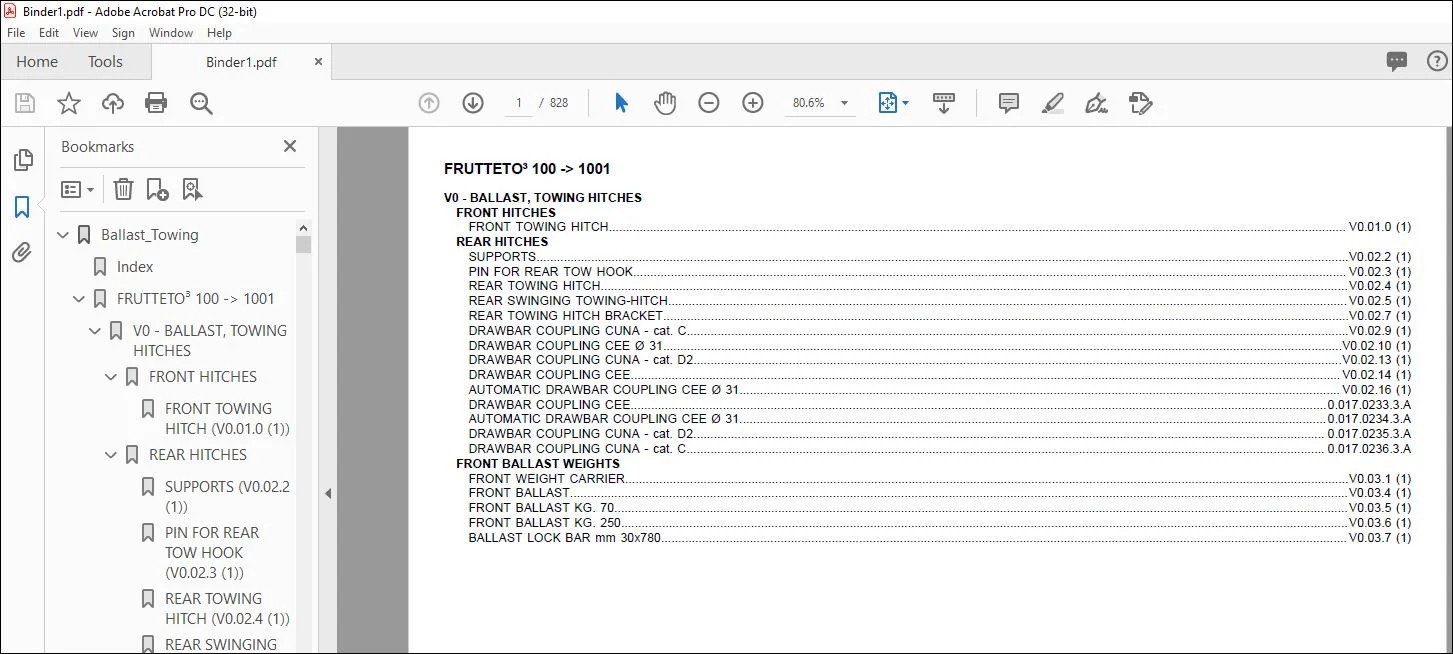Zoom in with the plus icon
Screen dimensions: 1453x654
tap(753, 103)
